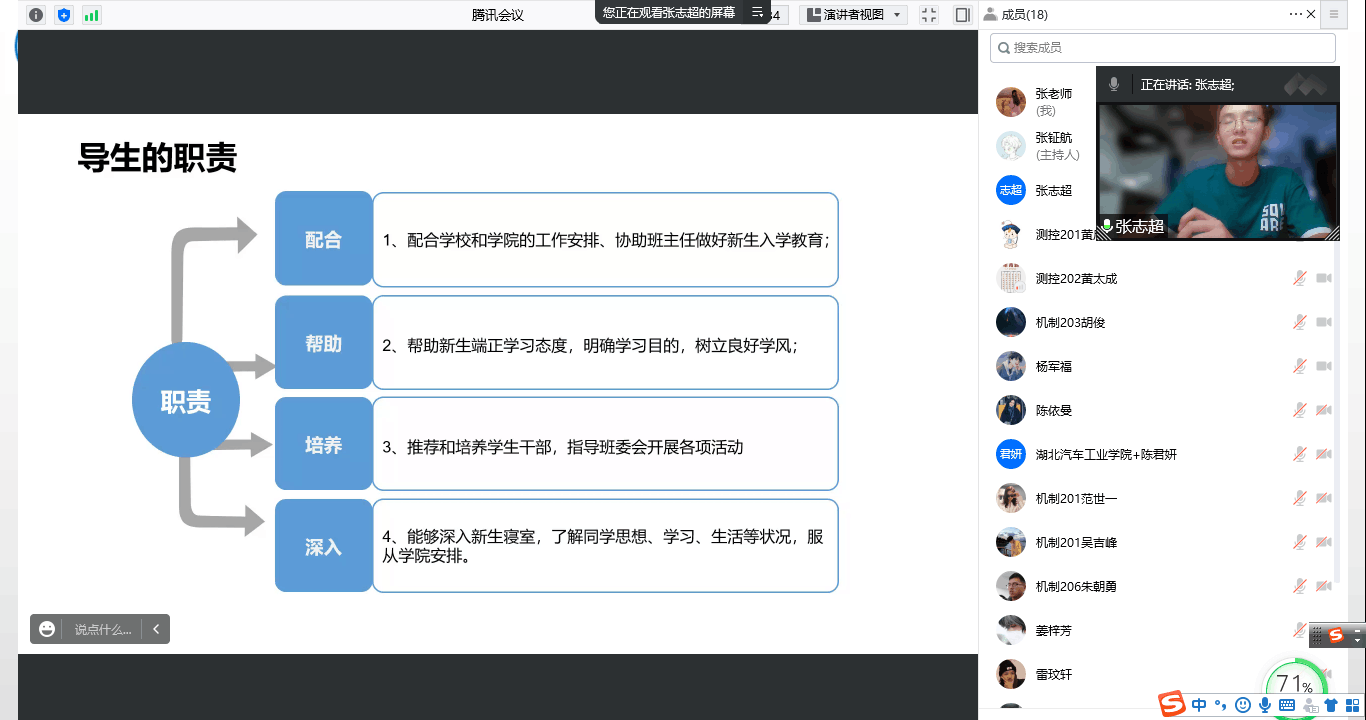
Task: Toggle microphone for 机制203胡俊
Action: coord(1299,322)
